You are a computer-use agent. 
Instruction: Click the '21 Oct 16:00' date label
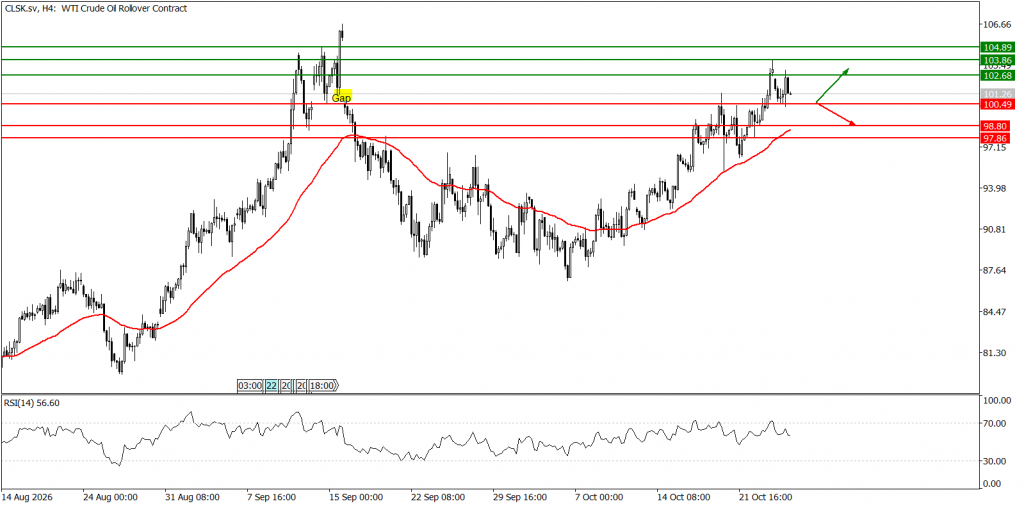766,498
